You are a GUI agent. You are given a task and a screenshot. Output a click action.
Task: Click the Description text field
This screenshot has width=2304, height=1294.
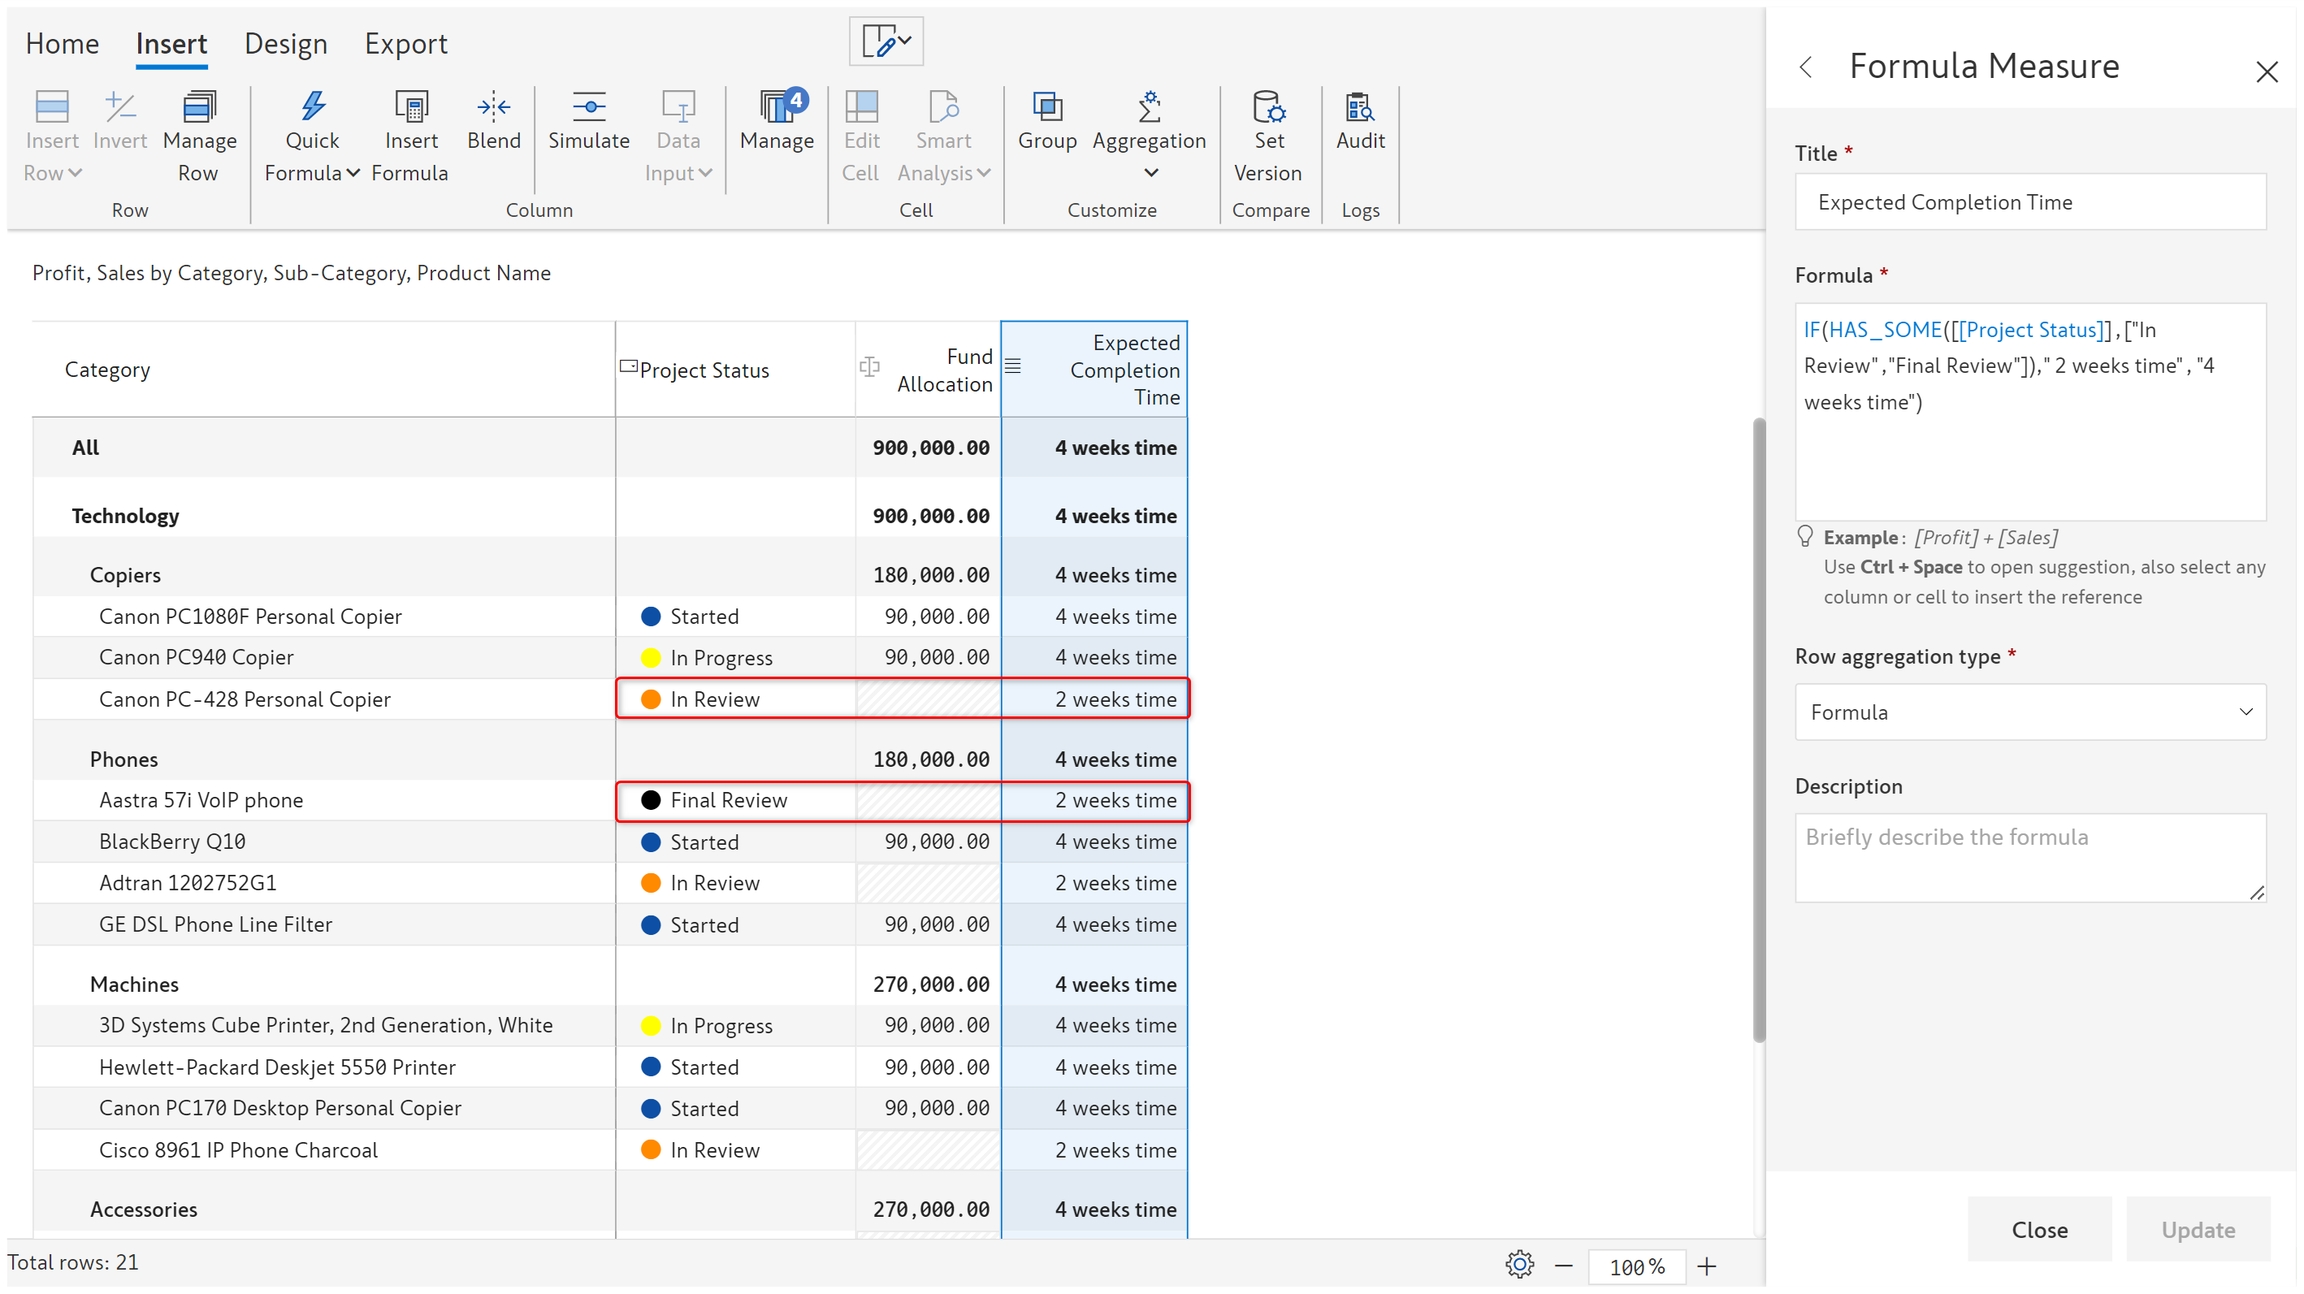coord(2029,857)
